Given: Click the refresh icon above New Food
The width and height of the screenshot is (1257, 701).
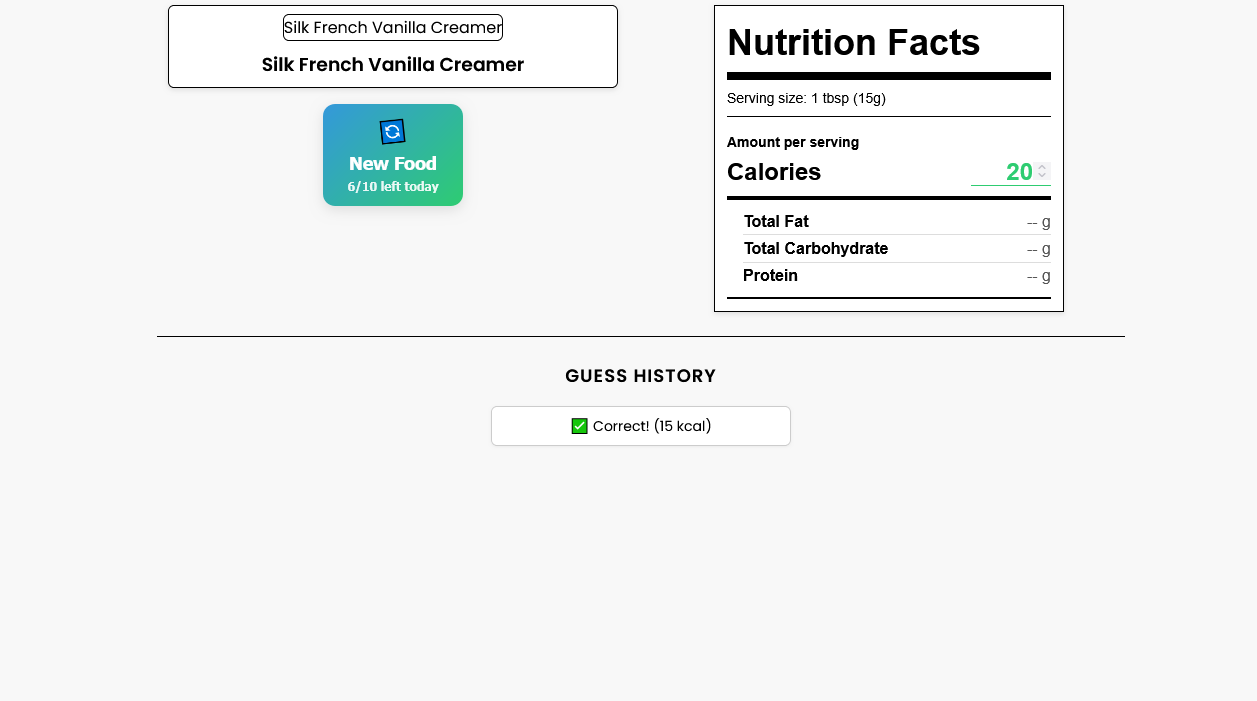Looking at the screenshot, I should point(392,132).
